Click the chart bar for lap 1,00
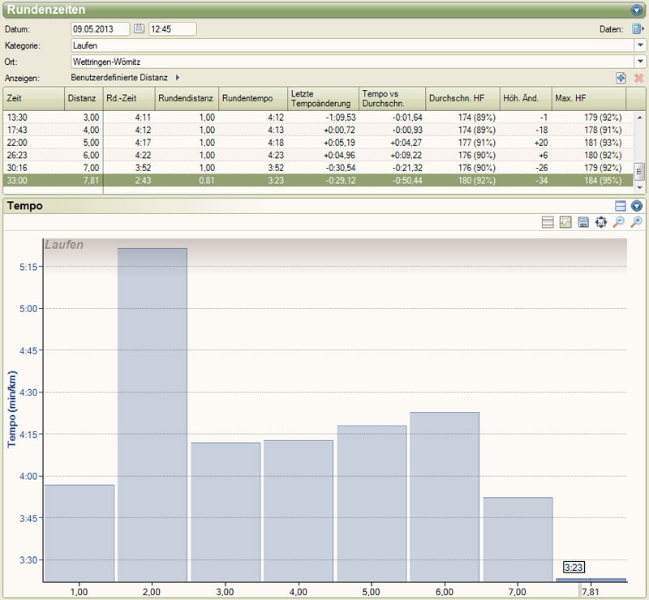This screenshot has width=649, height=600. click(x=79, y=533)
